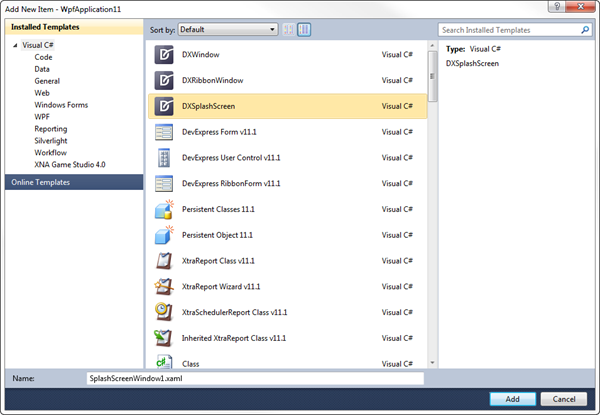Choose the DevExpress RibbonForm v11.1 icon
Screen dimensions: 600x415
click(x=164, y=184)
